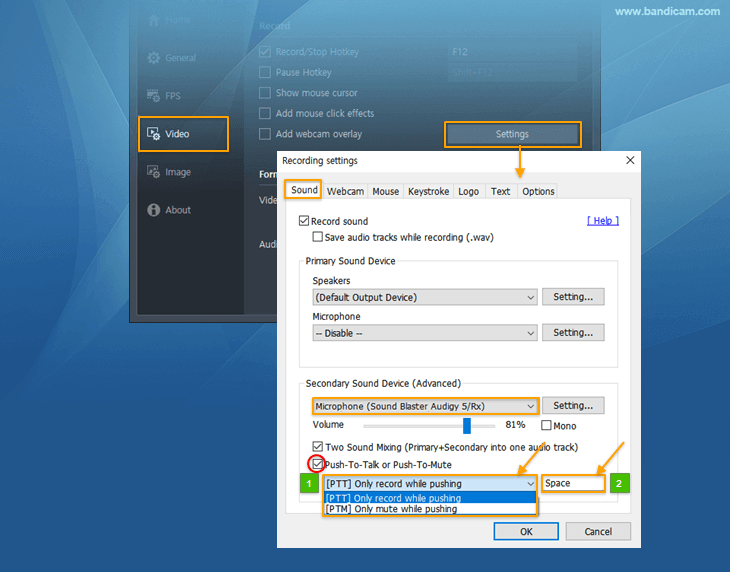Uncheck Two Sound Mixing option
This screenshot has width=730, height=572.
pyautogui.click(x=318, y=447)
